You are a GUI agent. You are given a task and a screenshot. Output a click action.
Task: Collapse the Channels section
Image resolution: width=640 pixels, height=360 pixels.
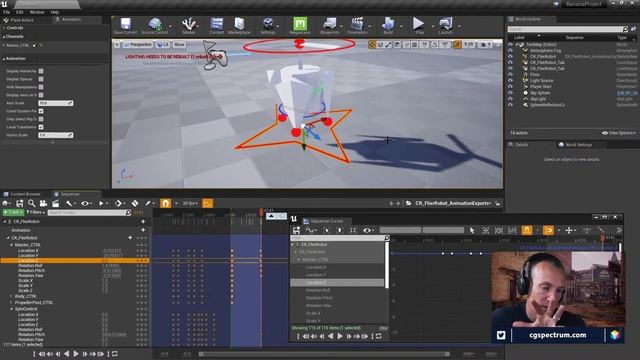click(4, 37)
